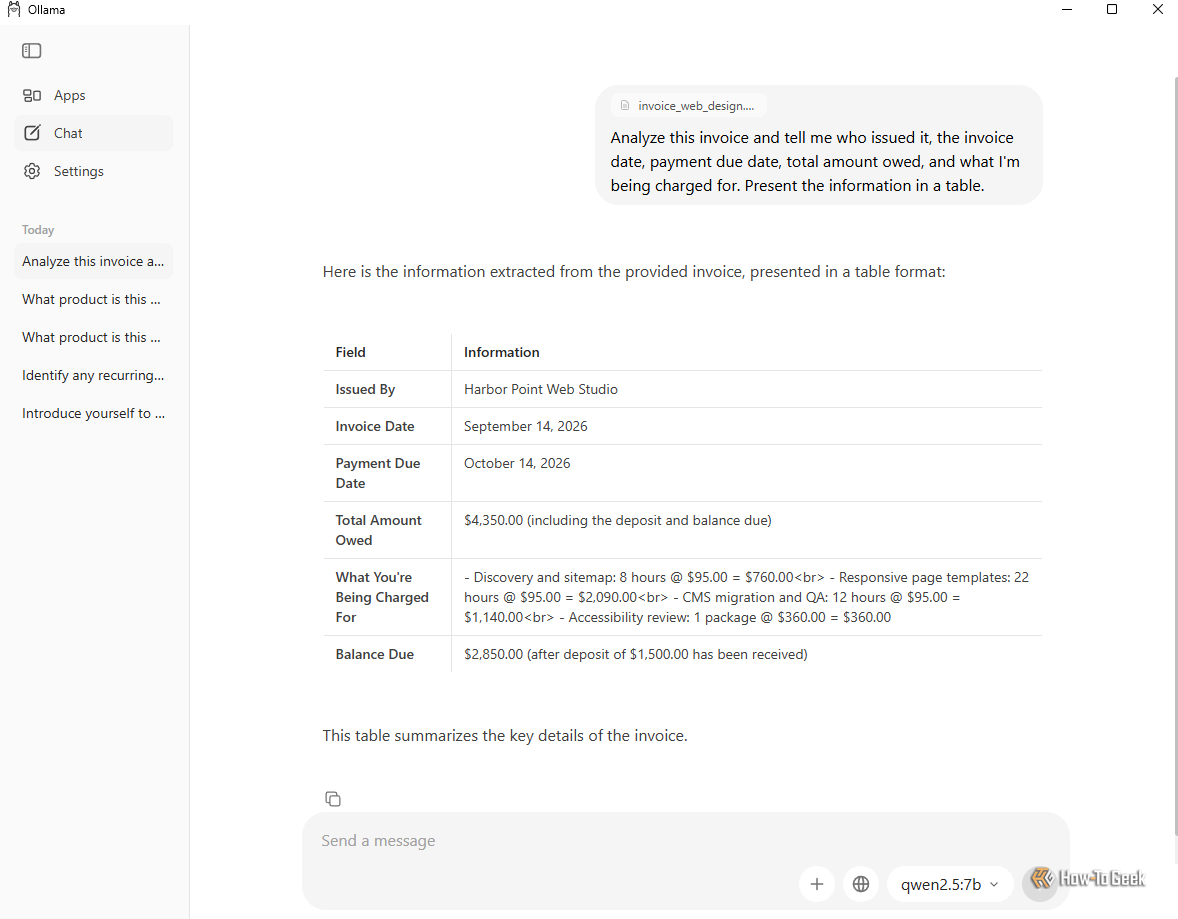This screenshot has height=919, width=1178.
Task: Open the Apps section
Action: [x=93, y=95]
